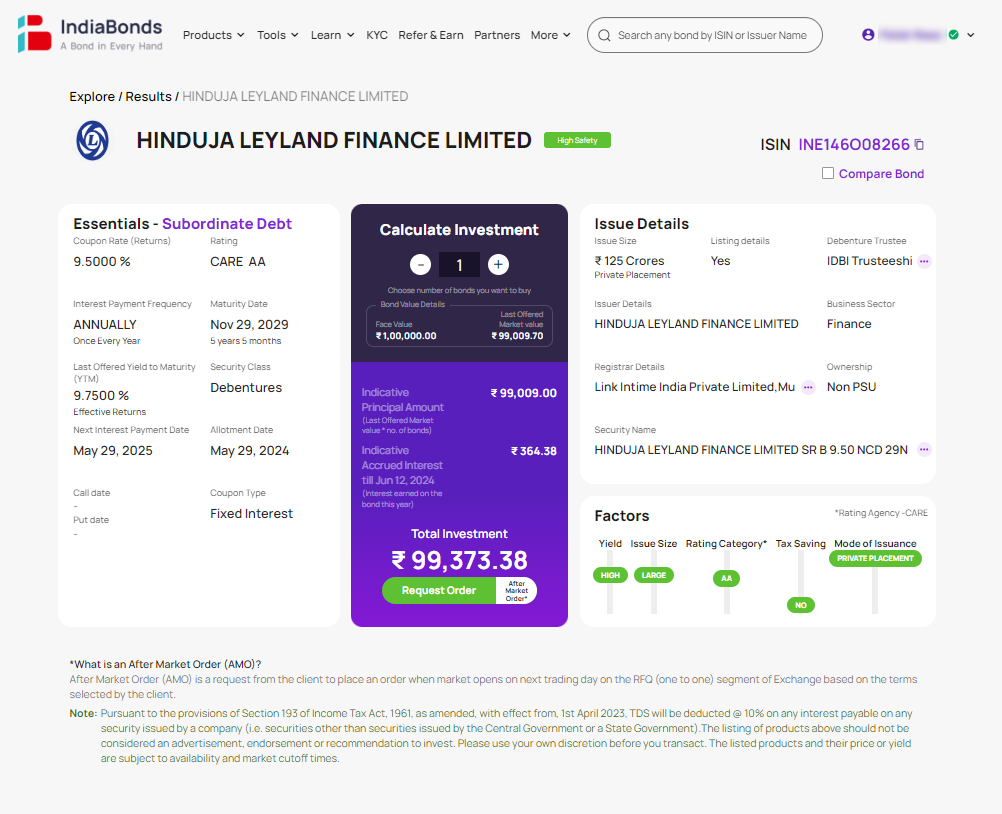This screenshot has height=814, width=1002.
Task: Click the Non PSU ownership value
Action: tap(851, 387)
